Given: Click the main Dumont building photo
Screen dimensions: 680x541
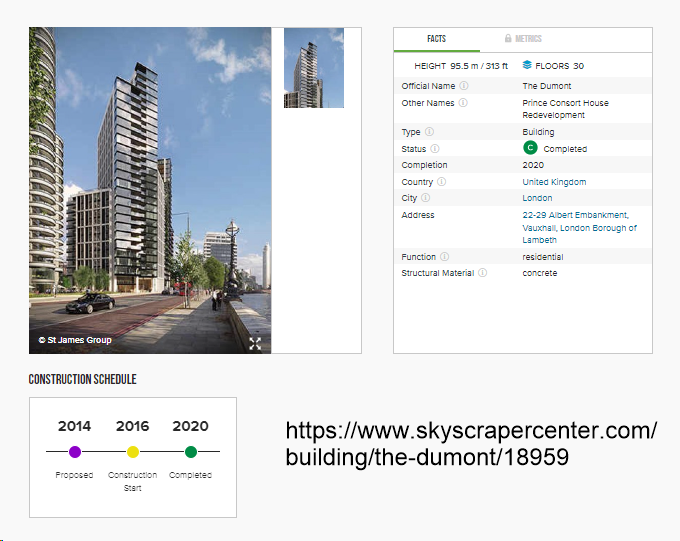Looking at the screenshot, I should tap(150, 190).
